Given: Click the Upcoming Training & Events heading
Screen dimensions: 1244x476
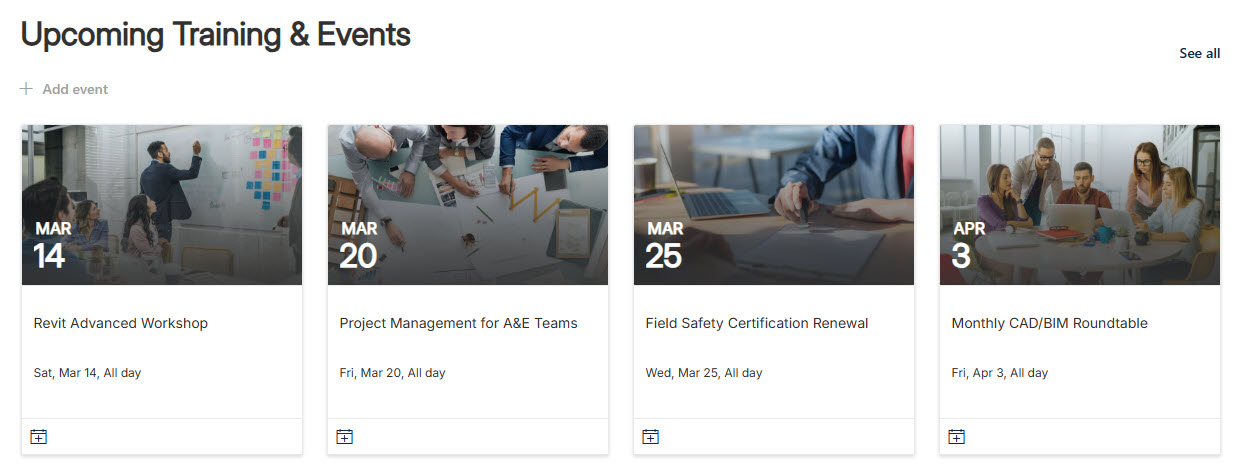Looking at the screenshot, I should click(216, 35).
